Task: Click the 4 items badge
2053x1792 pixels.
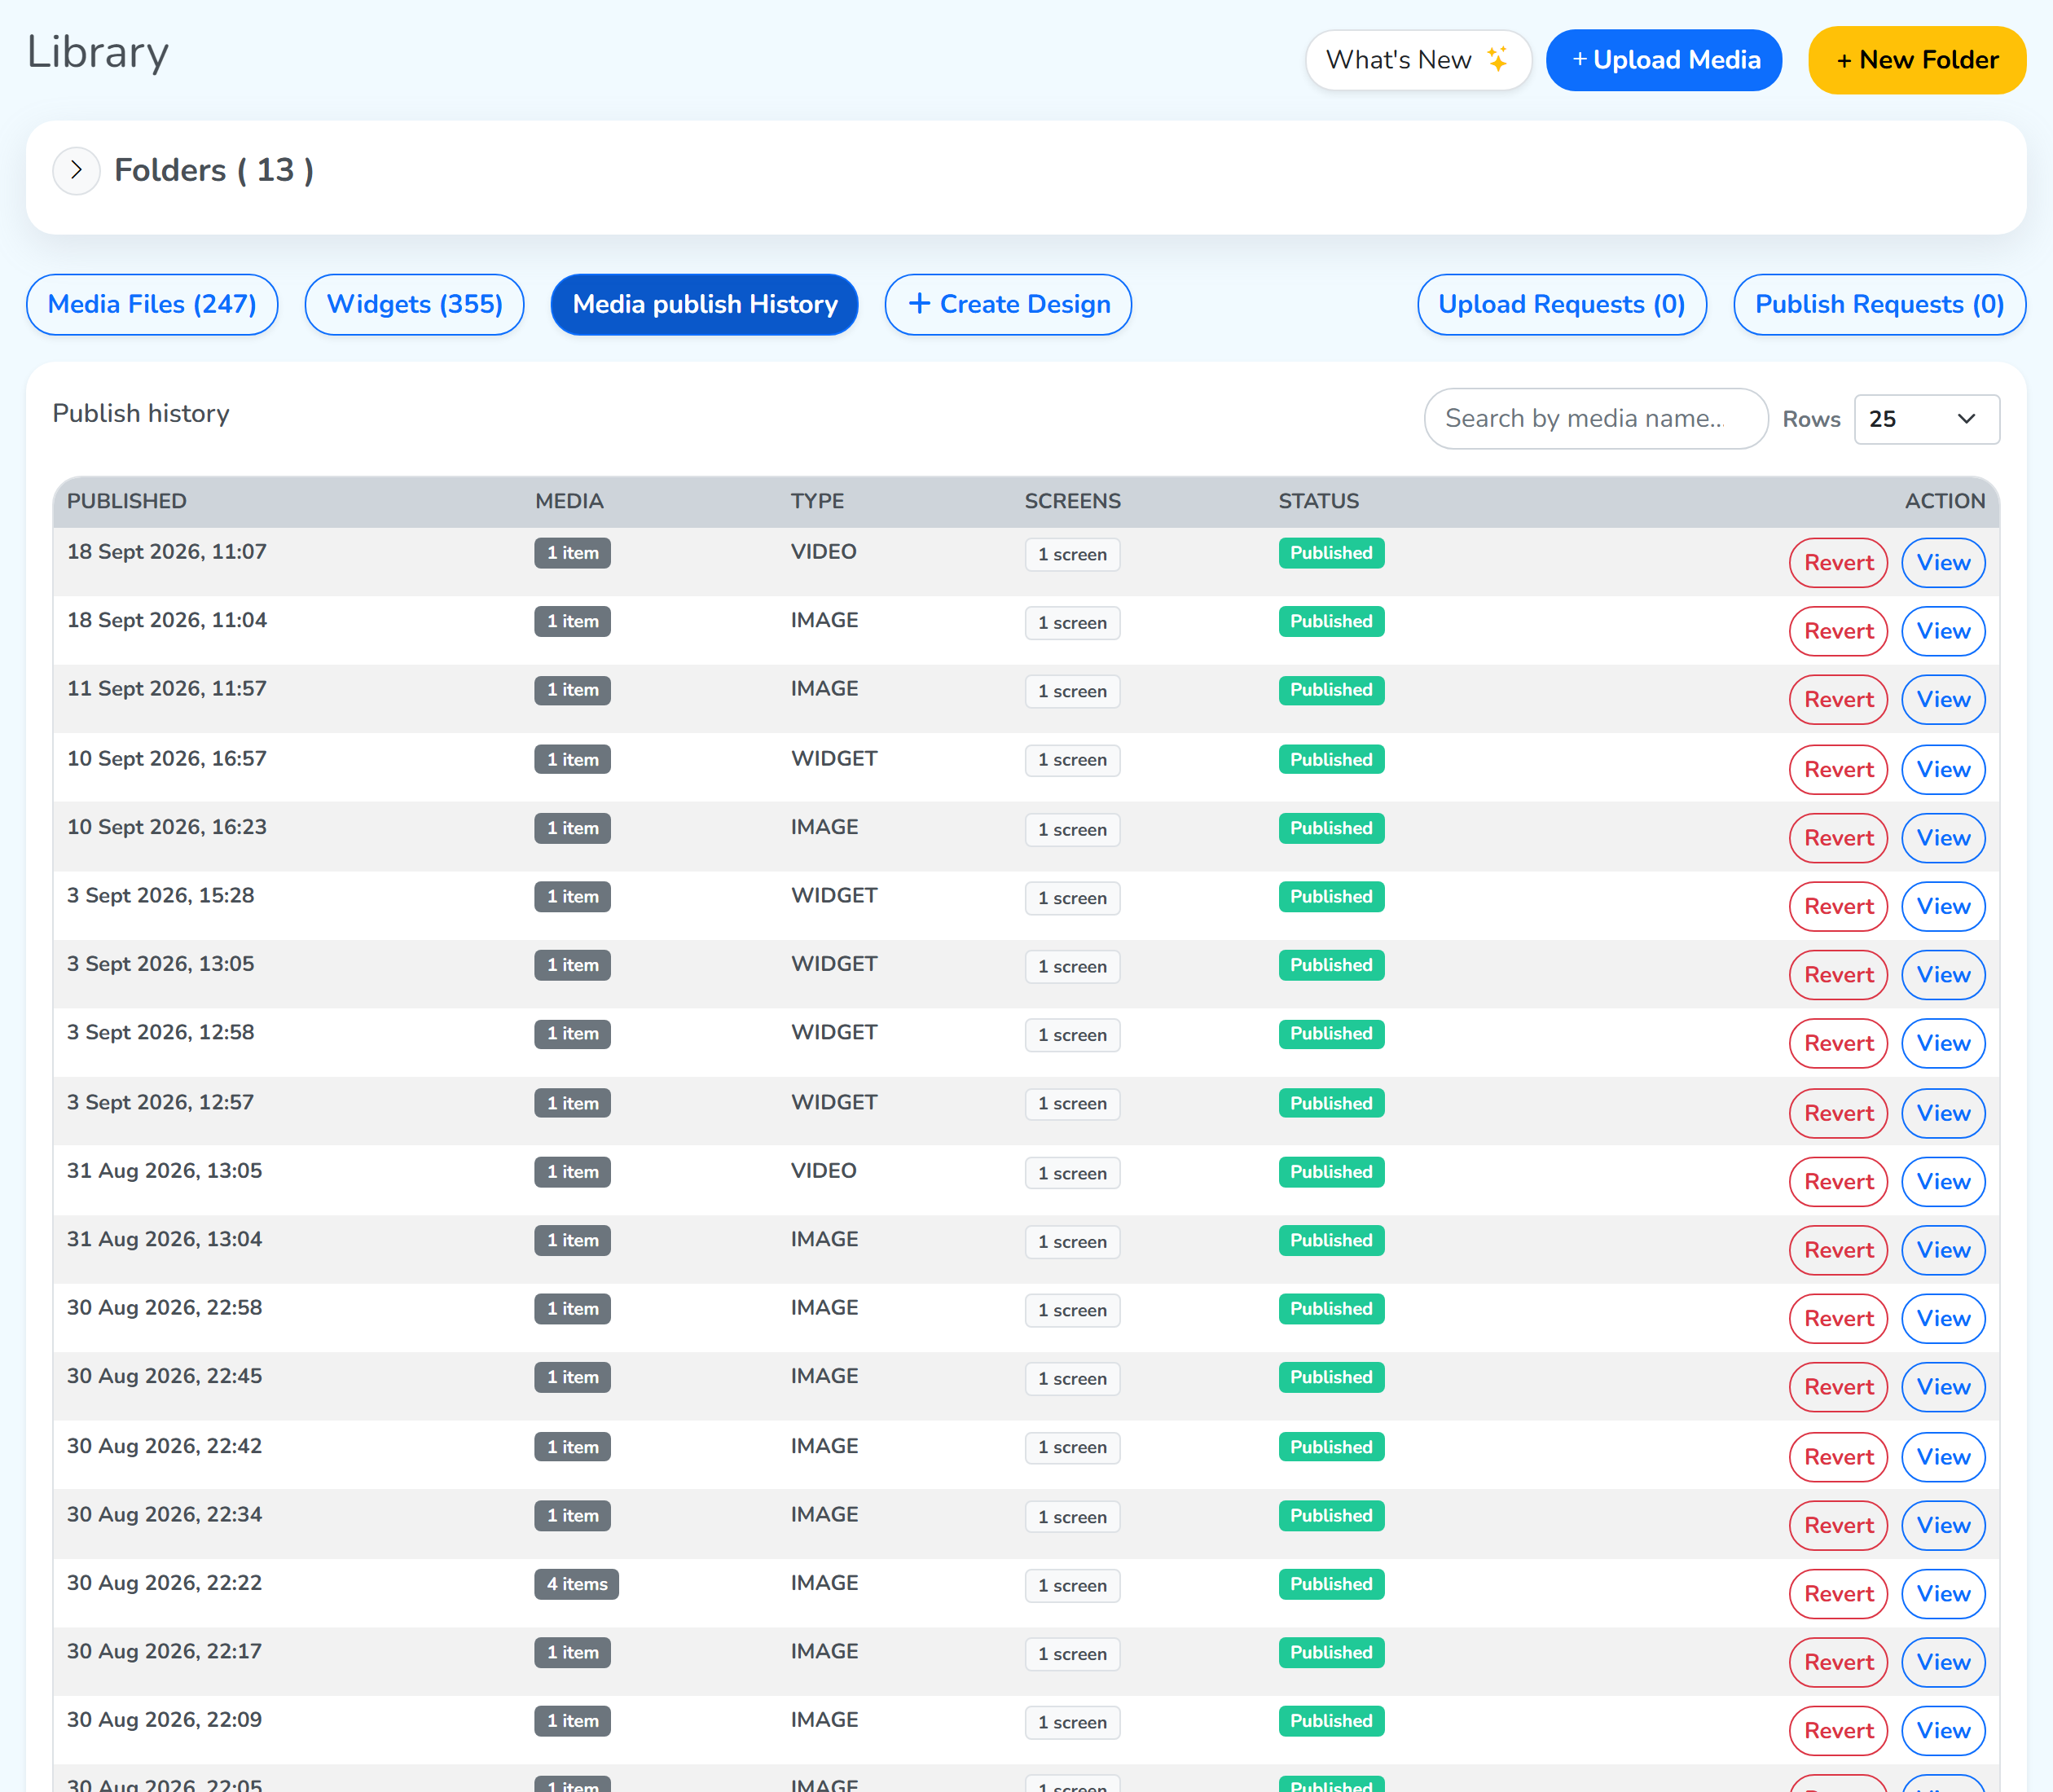Action: (576, 1584)
